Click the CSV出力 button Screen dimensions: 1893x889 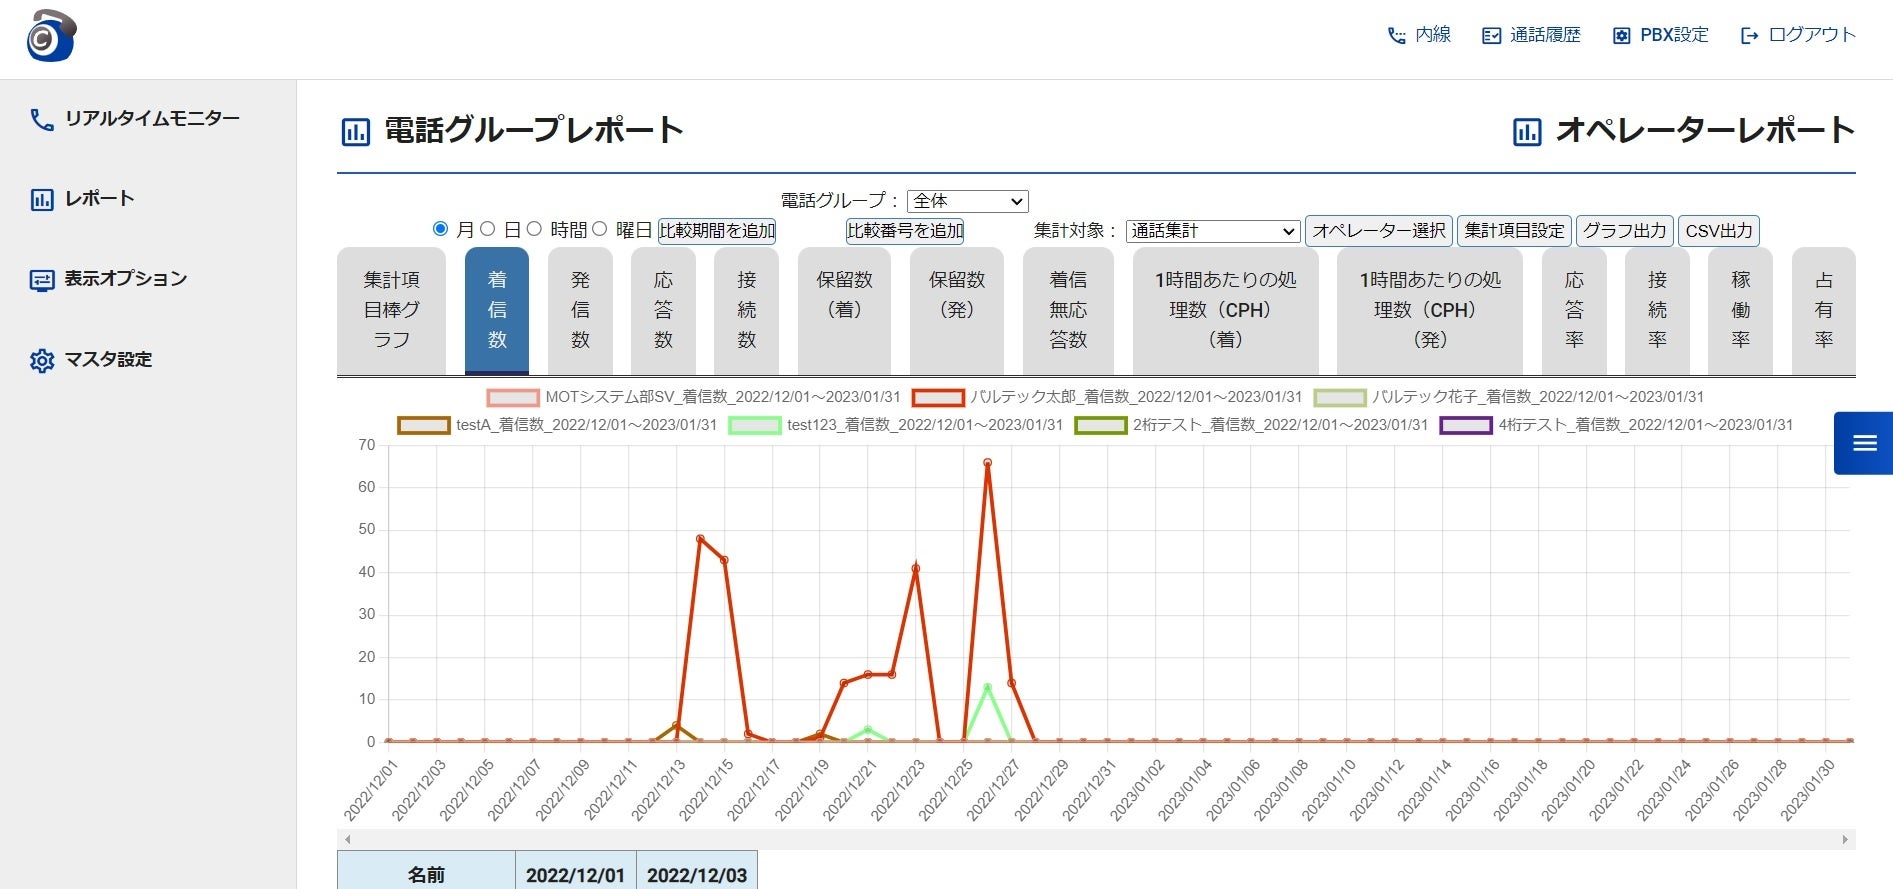click(1718, 231)
